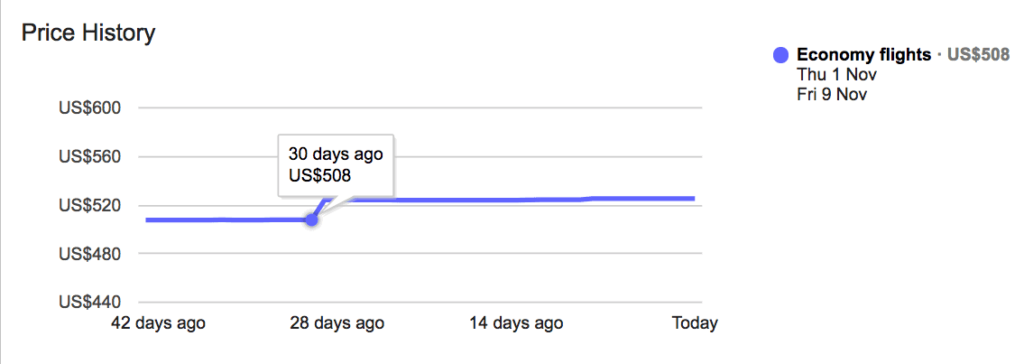Select the 30 days ago data point
The width and height of the screenshot is (1024, 364).
pos(312,220)
